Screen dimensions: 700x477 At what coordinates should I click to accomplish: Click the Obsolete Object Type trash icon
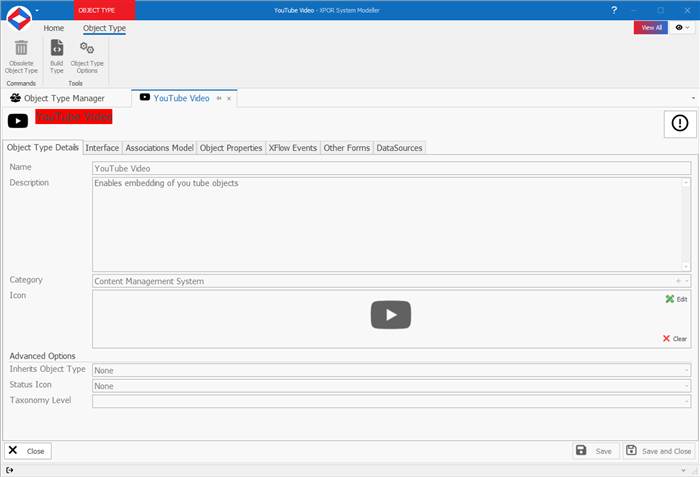click(x=21, y=48)
